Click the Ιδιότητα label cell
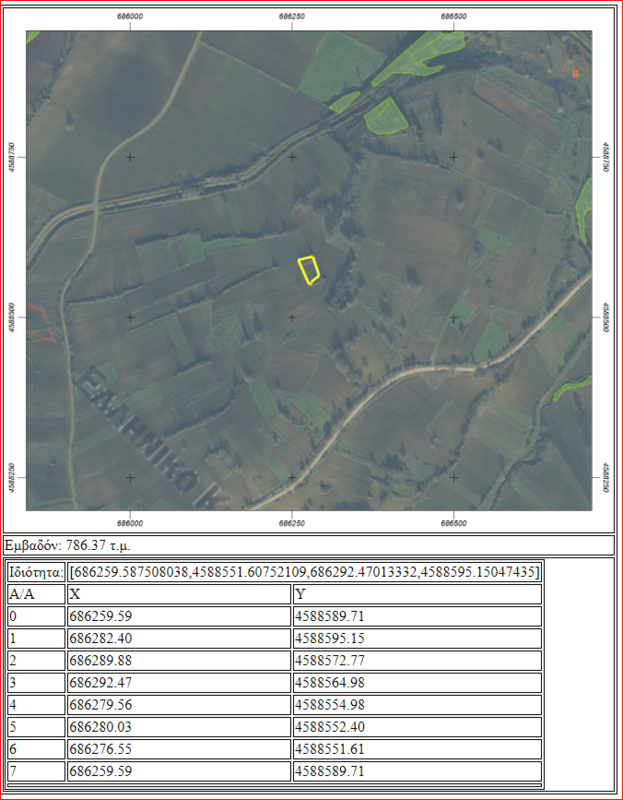 click(x=36, y=572)
